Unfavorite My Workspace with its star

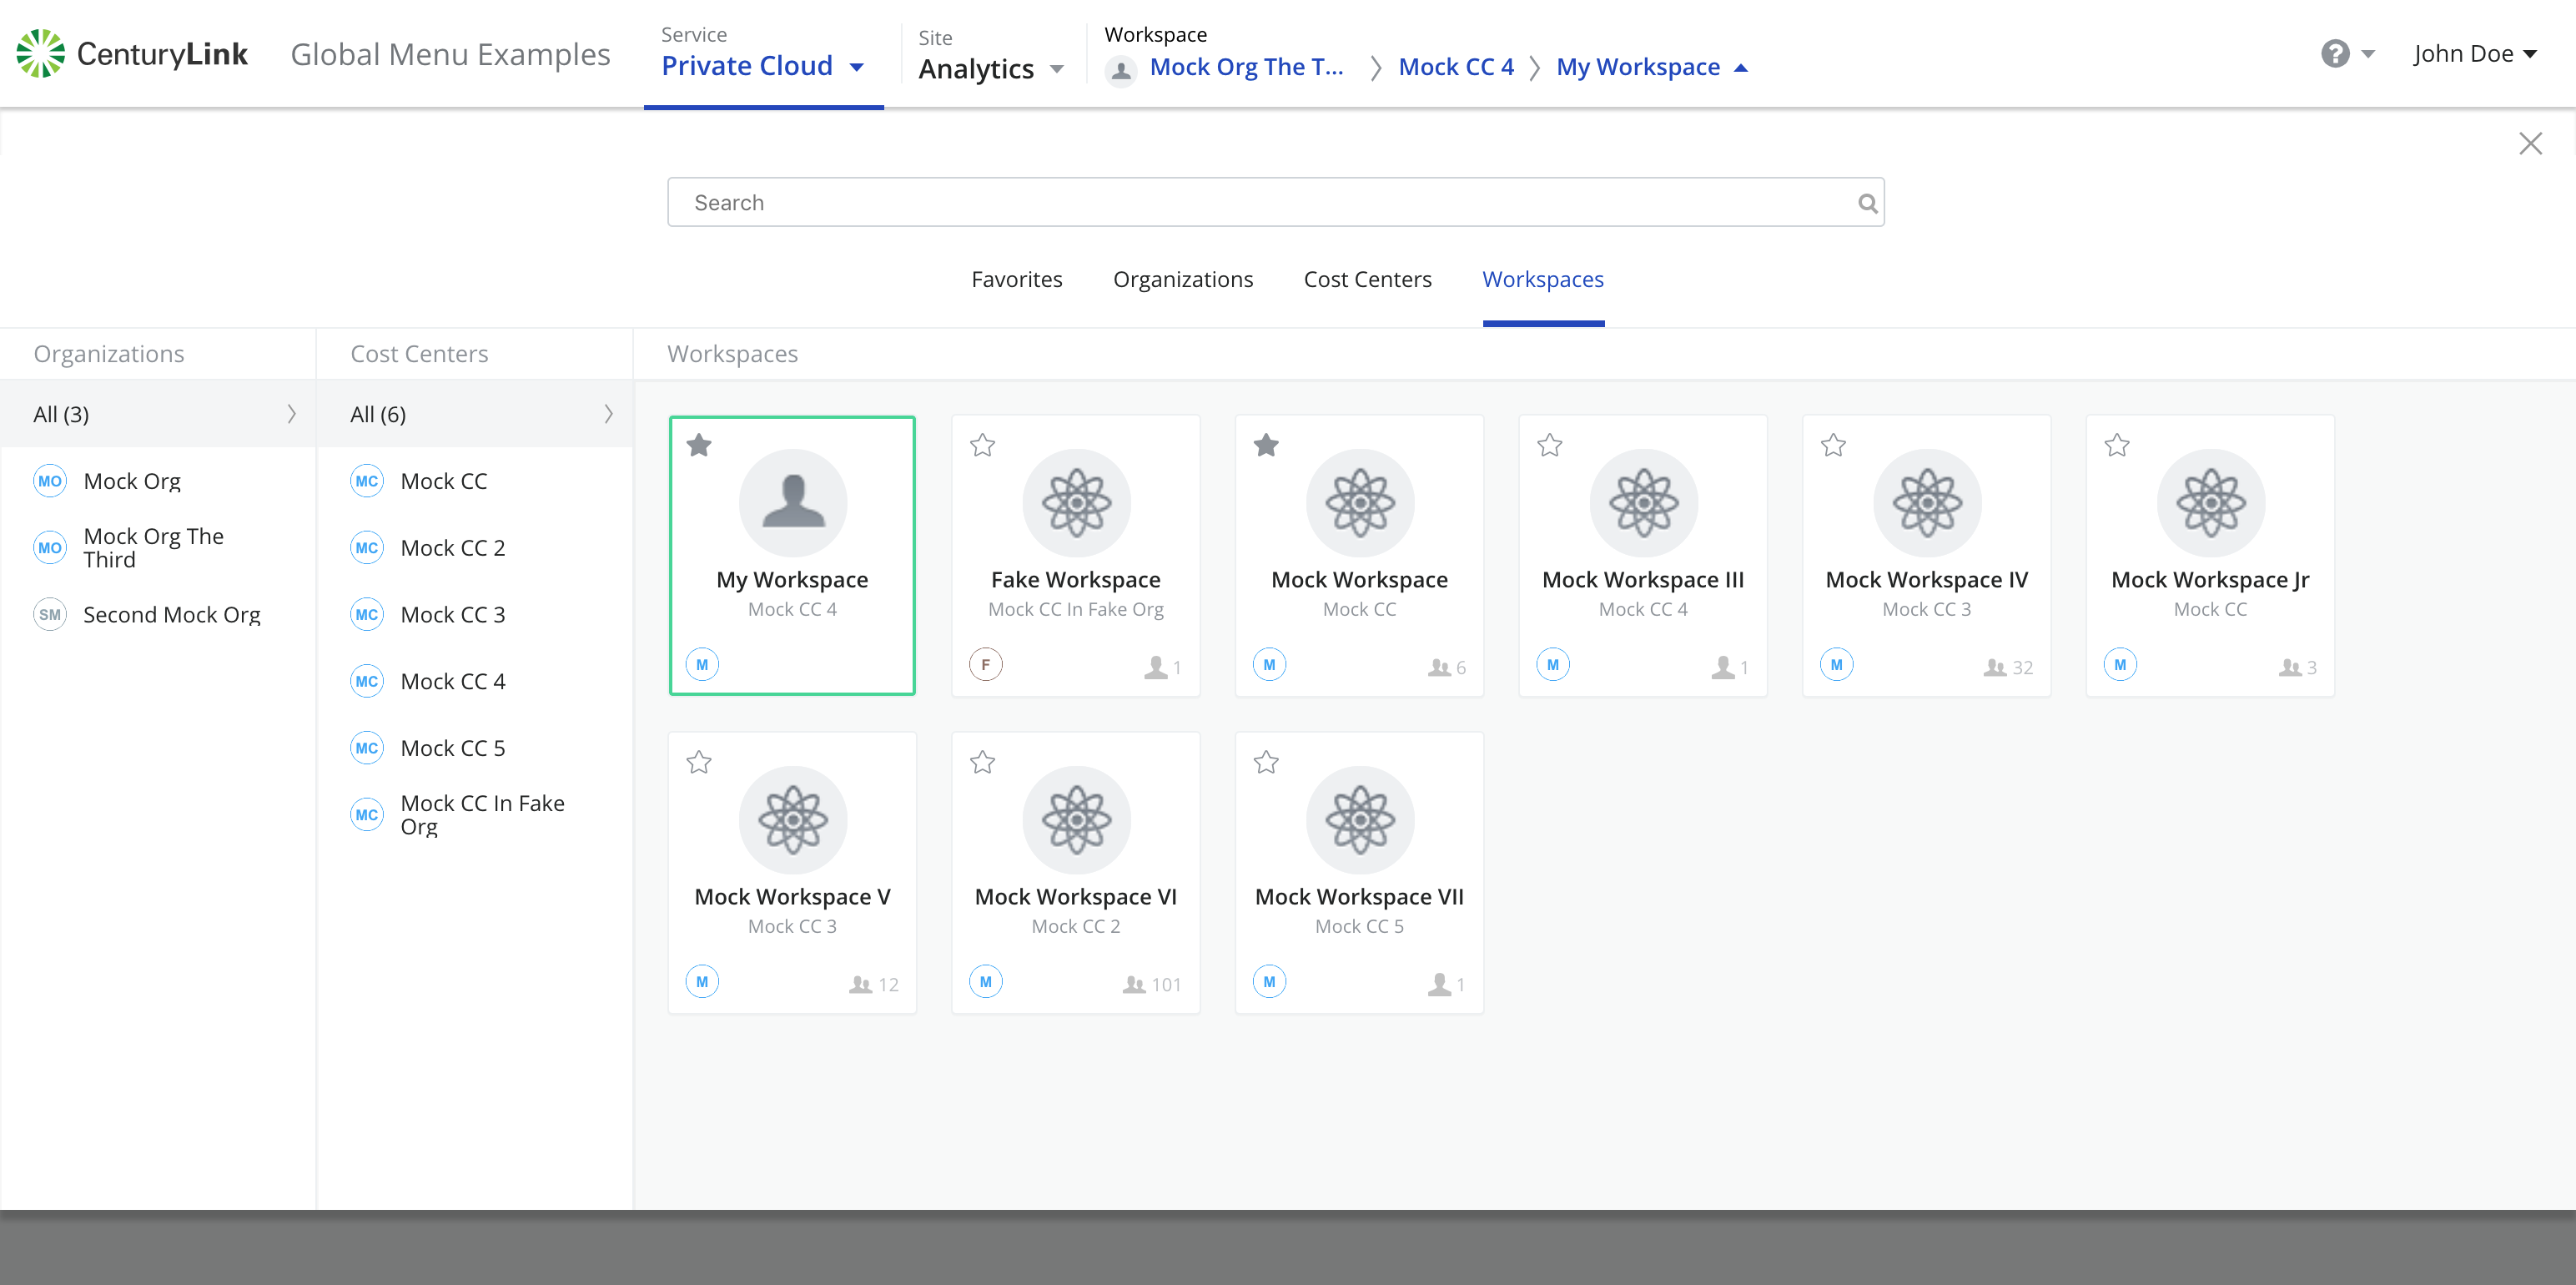pyautogui.click(x=699, y=445)
